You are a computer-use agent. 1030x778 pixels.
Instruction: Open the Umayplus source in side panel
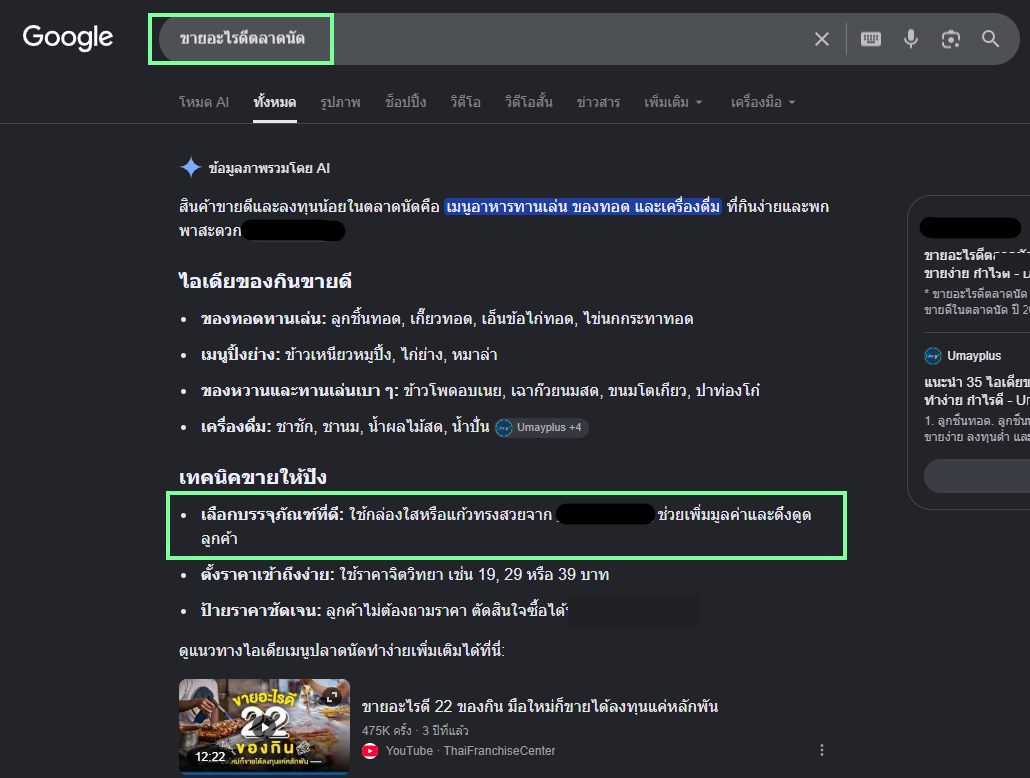click(x=974, y=356)
